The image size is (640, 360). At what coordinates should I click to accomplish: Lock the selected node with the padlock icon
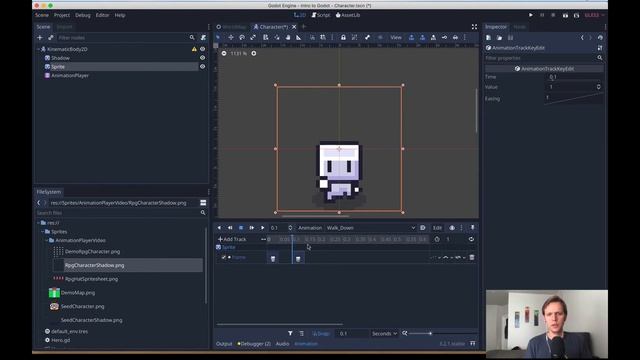(x=343, y=38)
